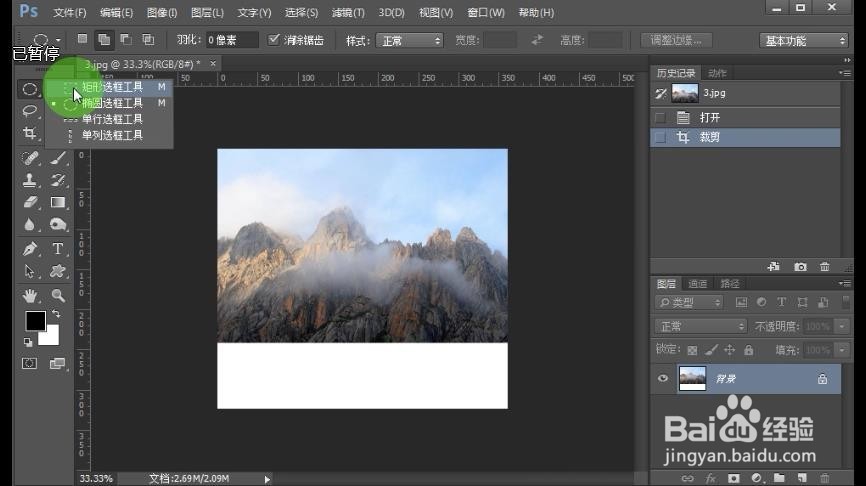
Task: Switch to the 通道 tab
Action: tap(698, 283)
